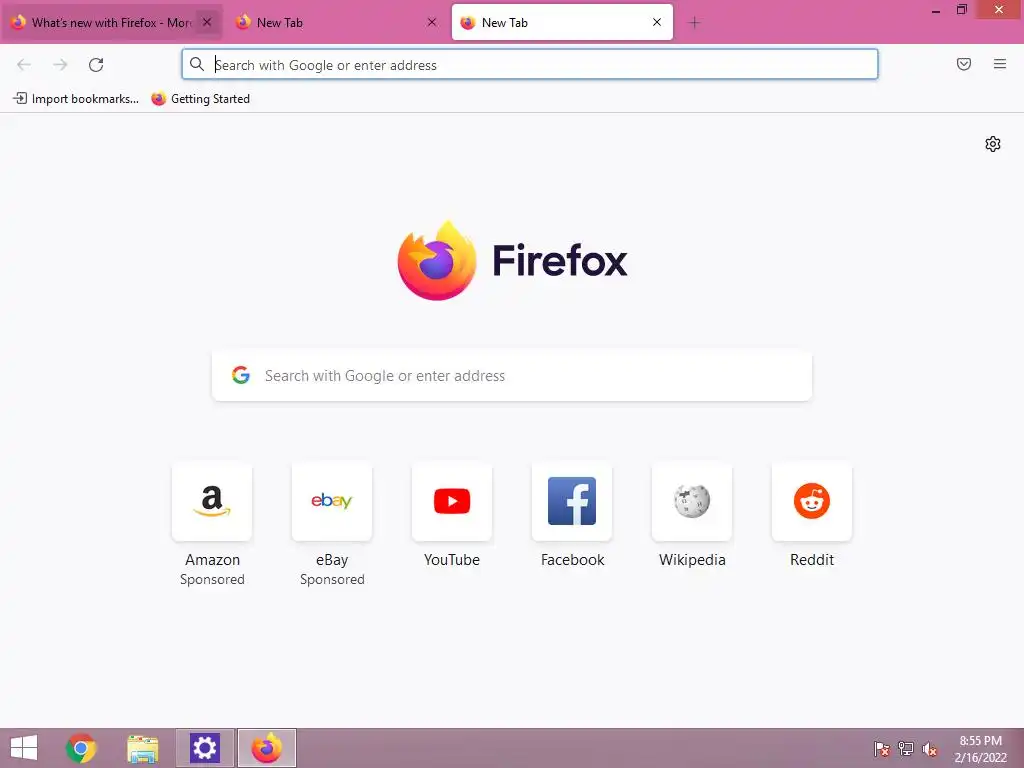Go back using the back arrow

coord(24,65)
